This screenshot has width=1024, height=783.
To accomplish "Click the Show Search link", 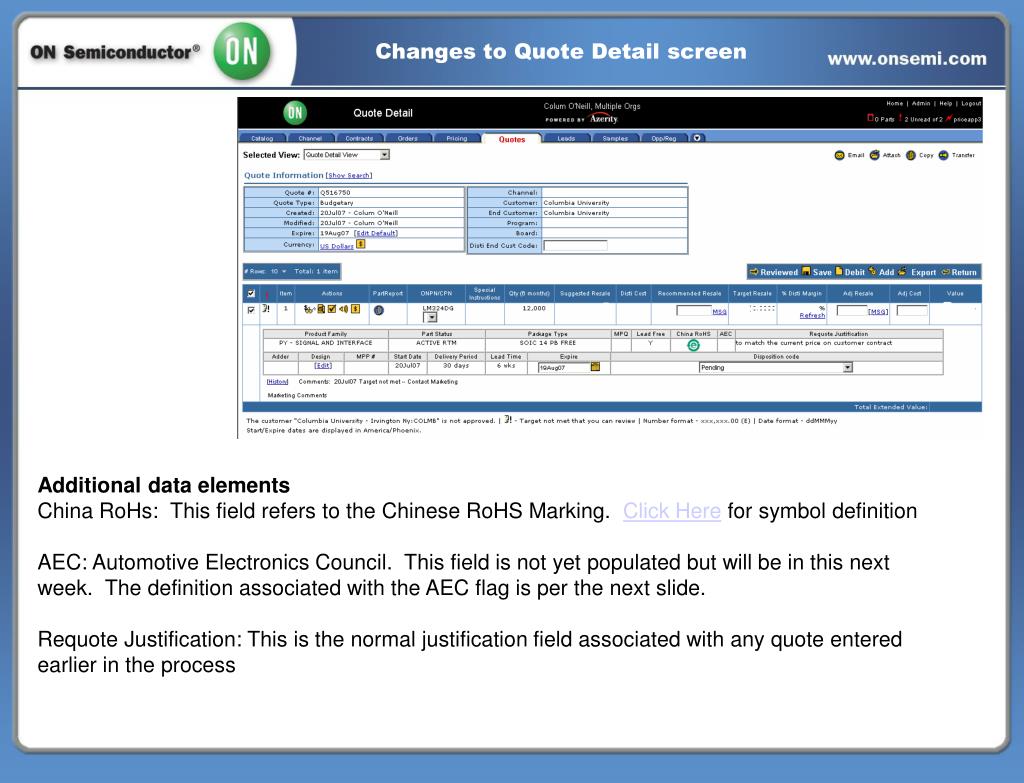I will click(x=349, y=176).
